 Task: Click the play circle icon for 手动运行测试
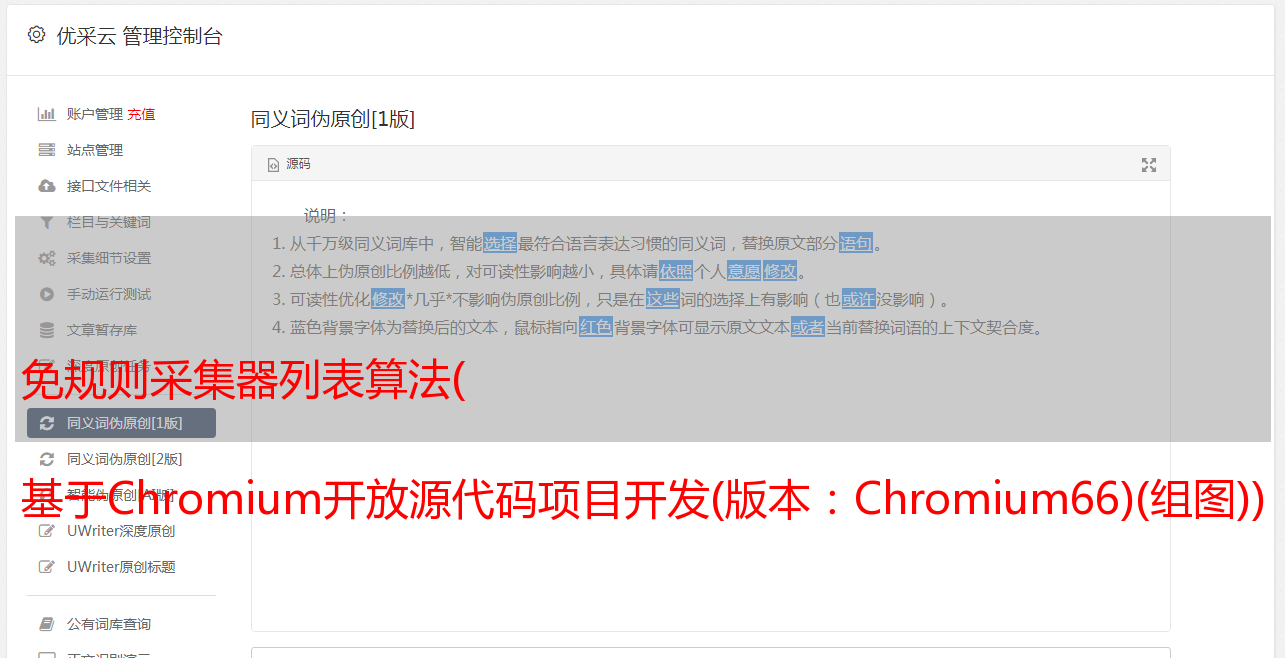tap(46, 294)
